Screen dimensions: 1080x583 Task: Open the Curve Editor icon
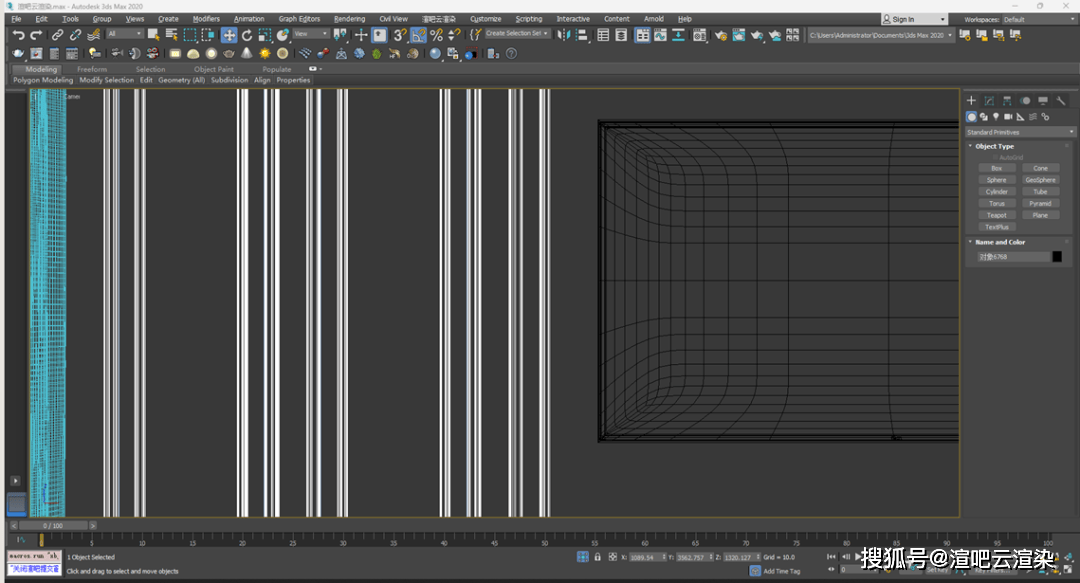tap(660, 34)
